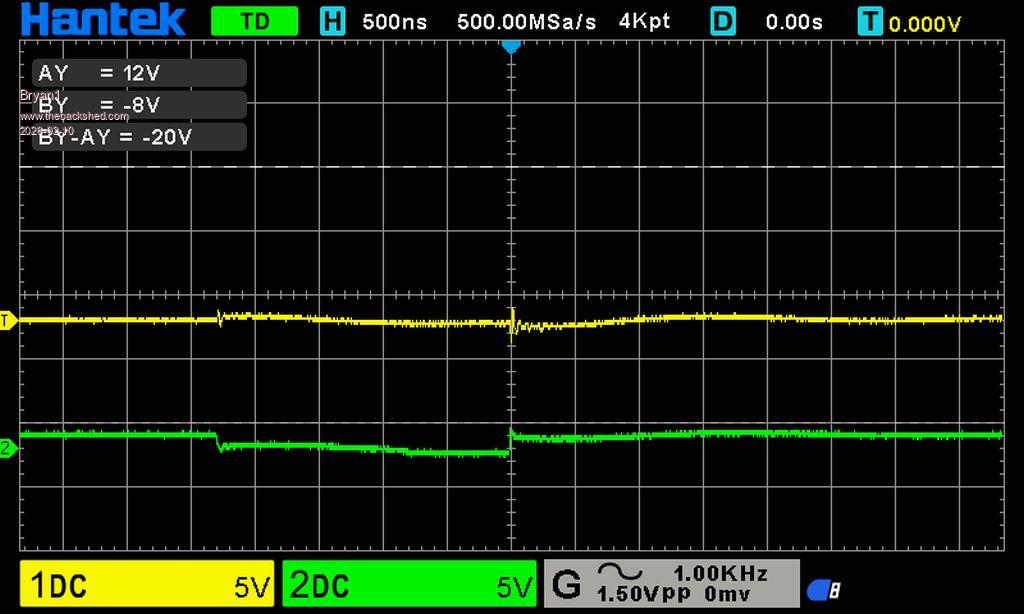
Task: Click the 0.000V trigger level value
Action: [925, 23]
